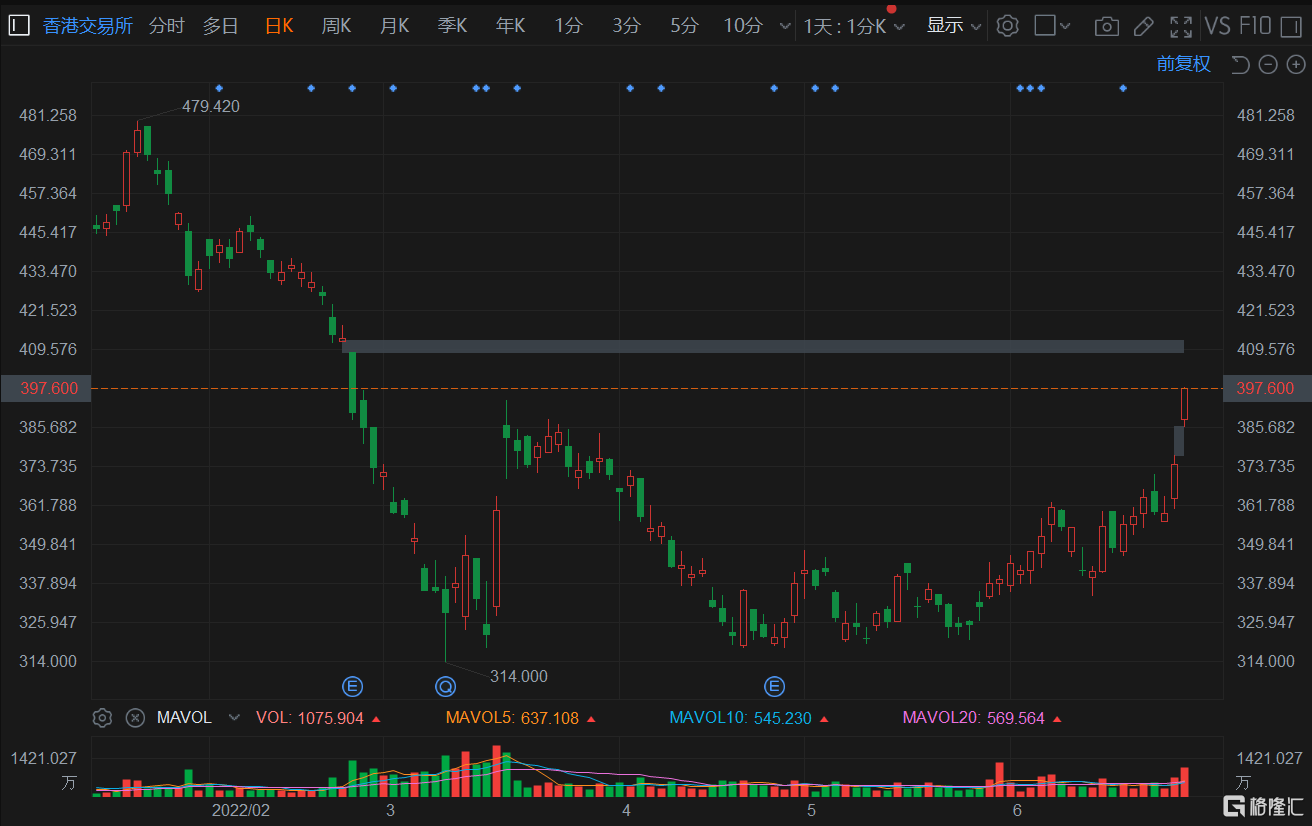Enter fullscreen chart mode
Viewport: 1312px width, 826px height.
pyautogui.click(x=1181, y=26)
